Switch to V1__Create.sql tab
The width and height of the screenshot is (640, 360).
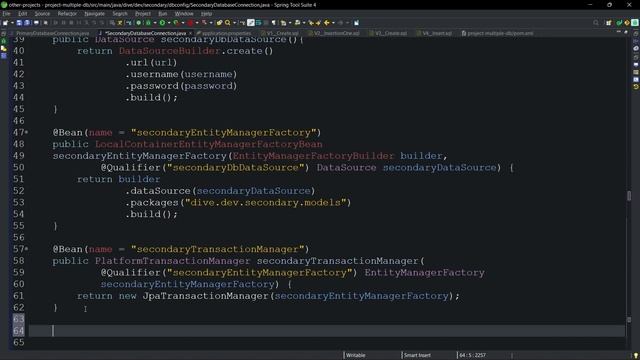point(282,33)
